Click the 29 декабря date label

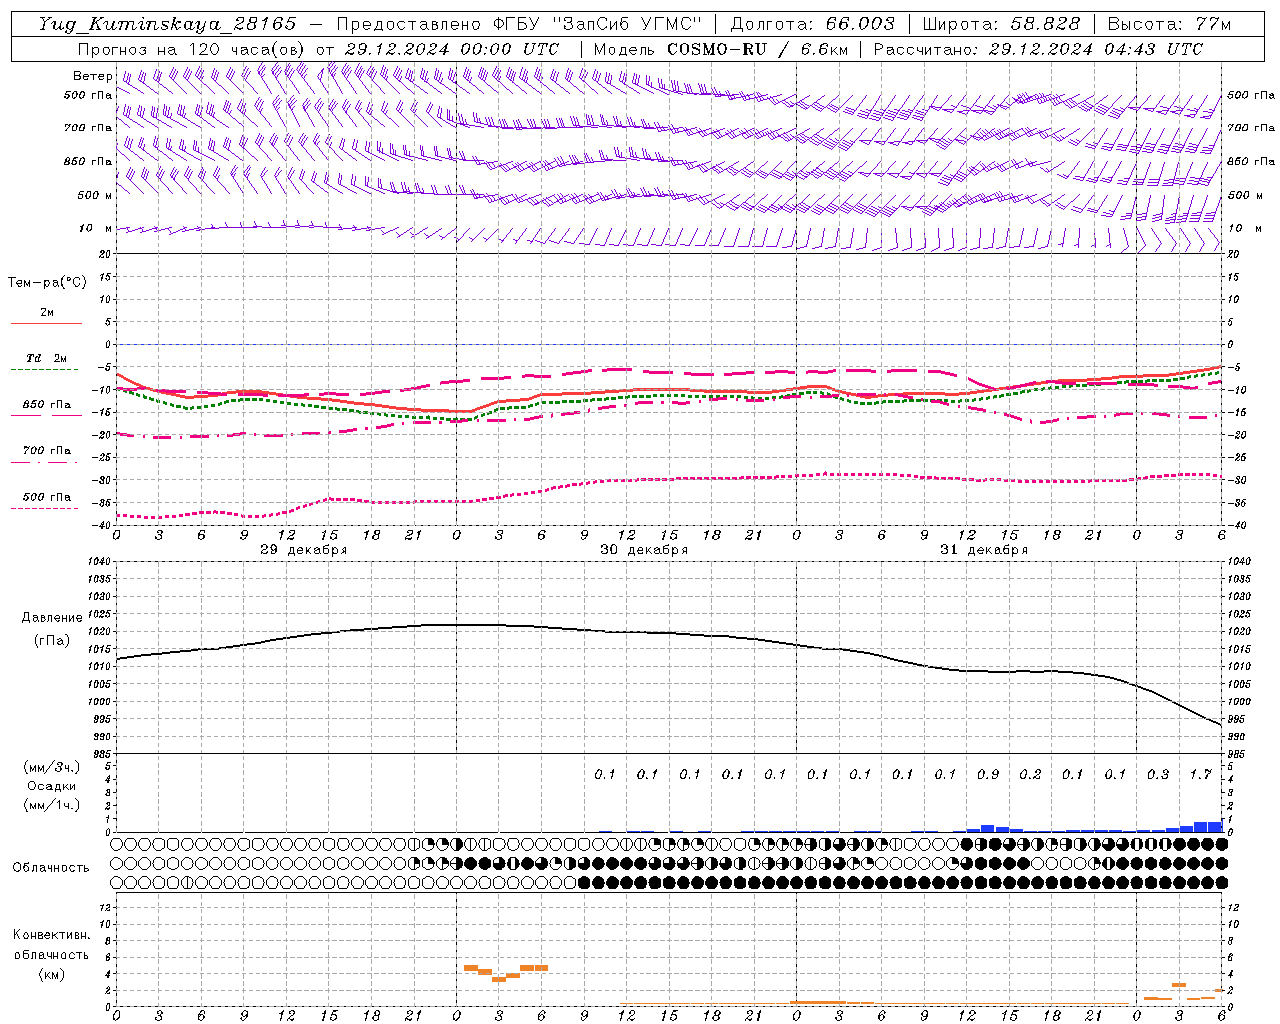coord(304,550)
